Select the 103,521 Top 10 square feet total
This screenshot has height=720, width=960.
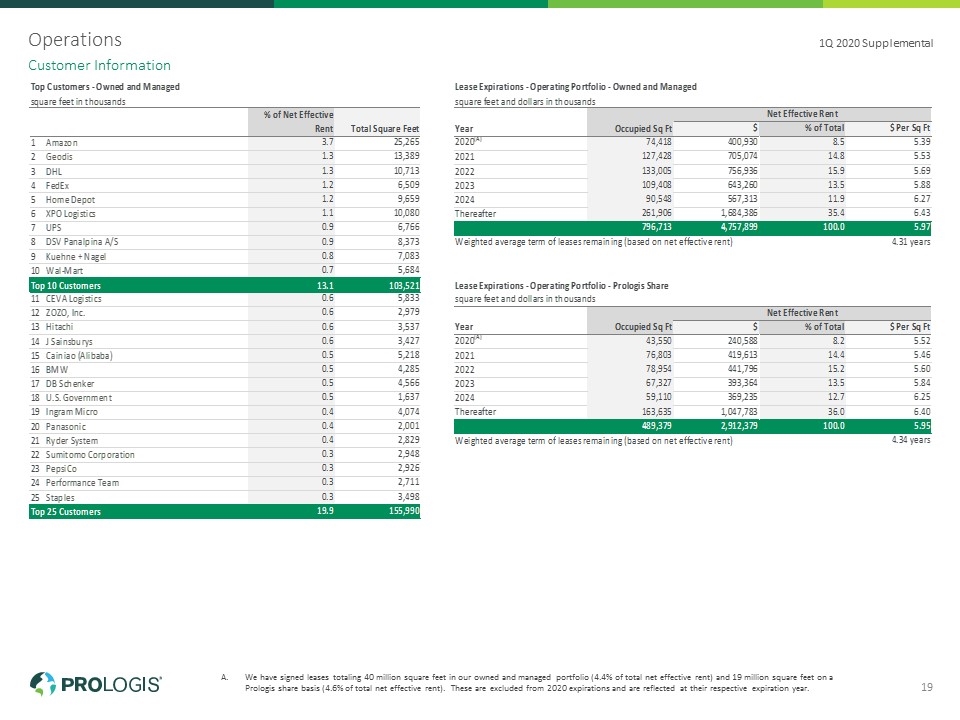click(404, 286)
